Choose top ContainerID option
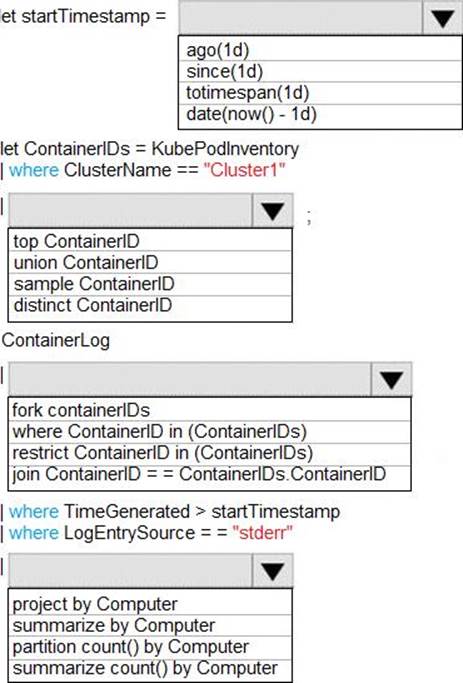The image size is (463, 683). click(x=150, y=241)
